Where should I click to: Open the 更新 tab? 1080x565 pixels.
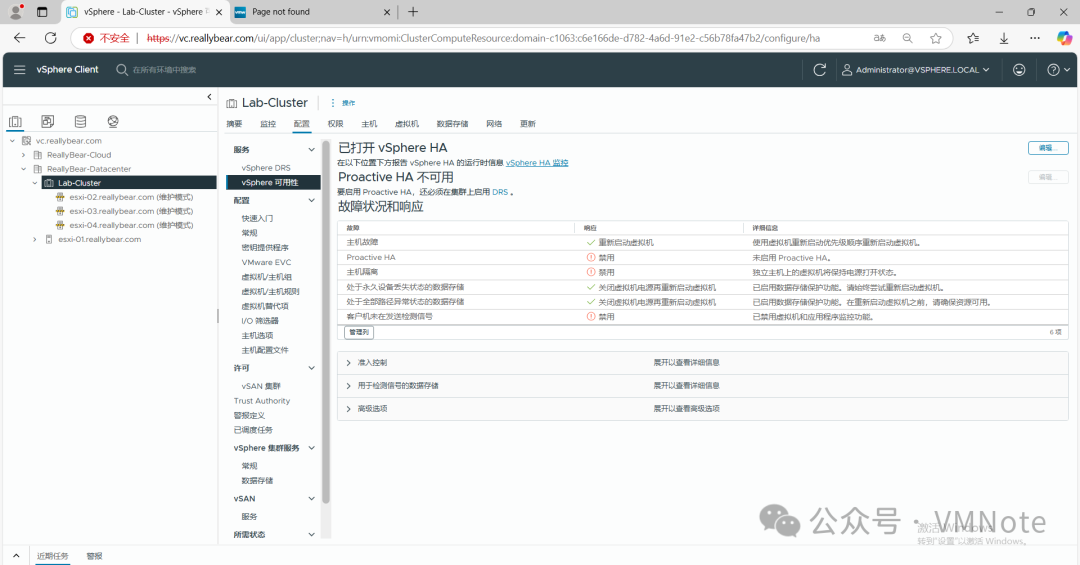coord(528,124)
